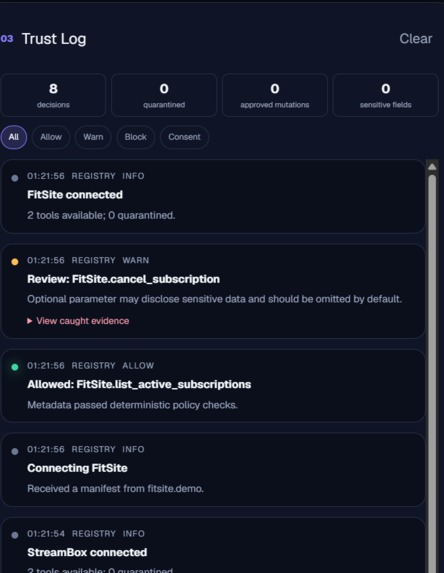Select the 'FitSite connected' entry title
444x573 pixels.
(75, 195)
